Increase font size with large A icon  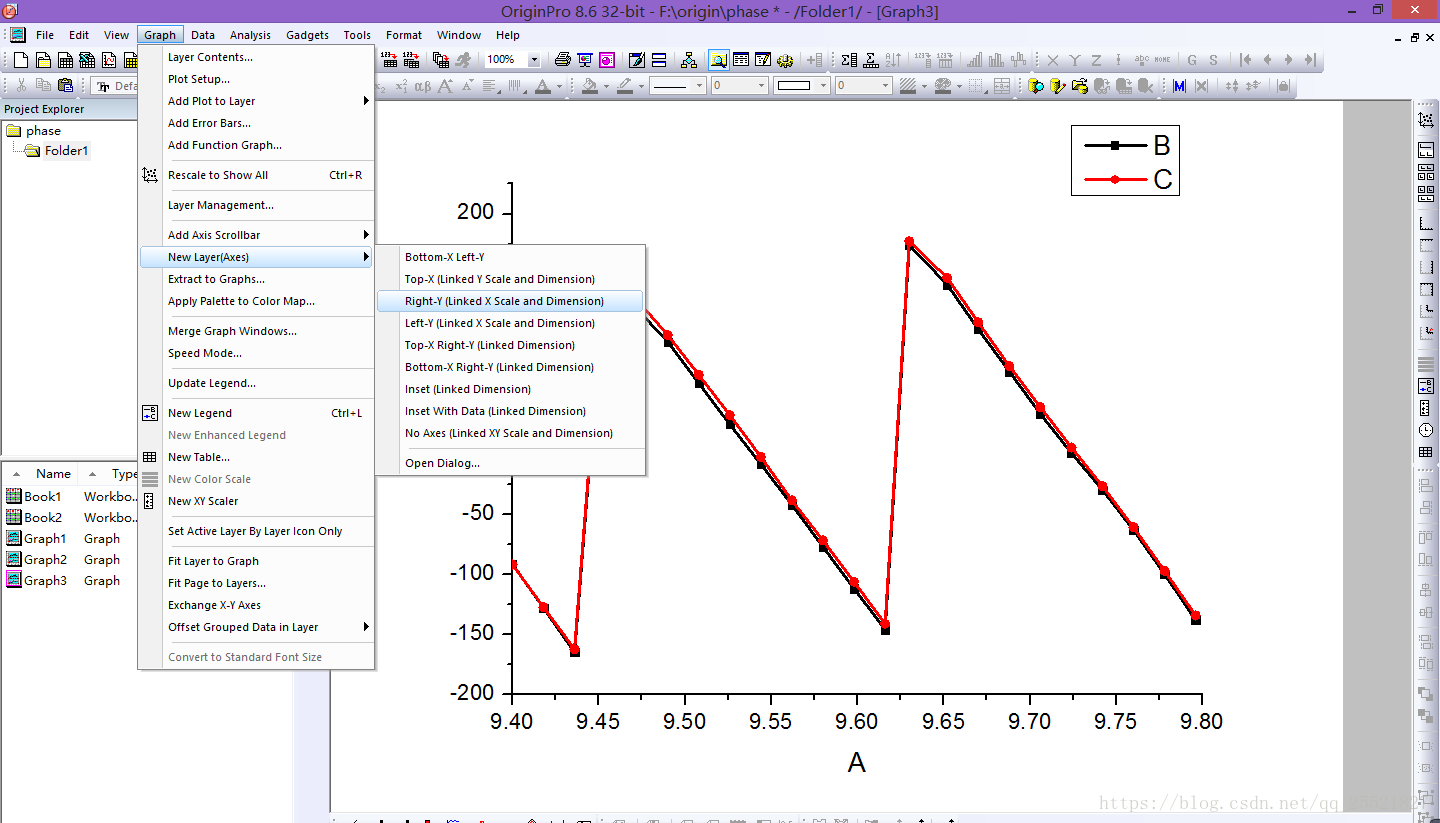tap(445, 86)
